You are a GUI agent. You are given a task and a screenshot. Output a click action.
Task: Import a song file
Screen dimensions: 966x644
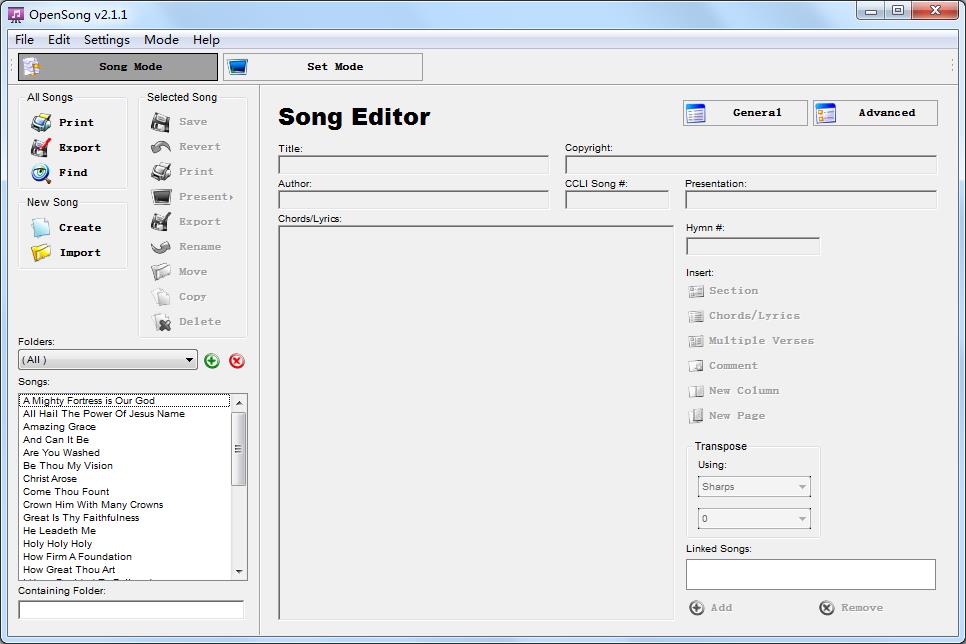pos(64,252)
